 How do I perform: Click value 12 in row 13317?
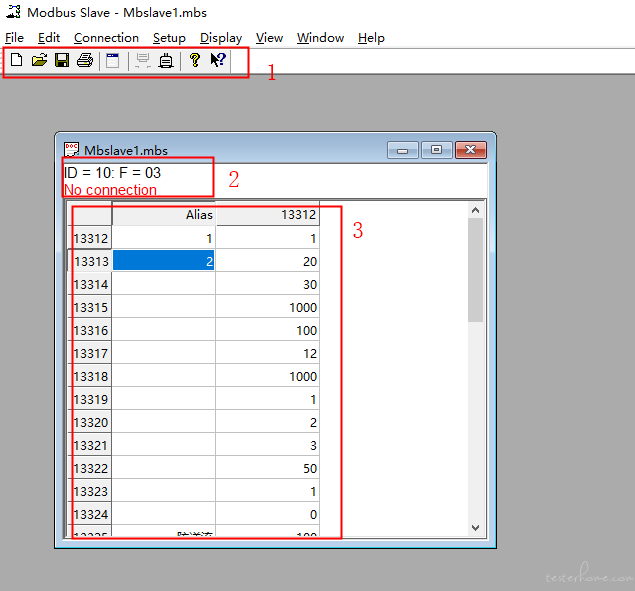[x=267, y=353]
